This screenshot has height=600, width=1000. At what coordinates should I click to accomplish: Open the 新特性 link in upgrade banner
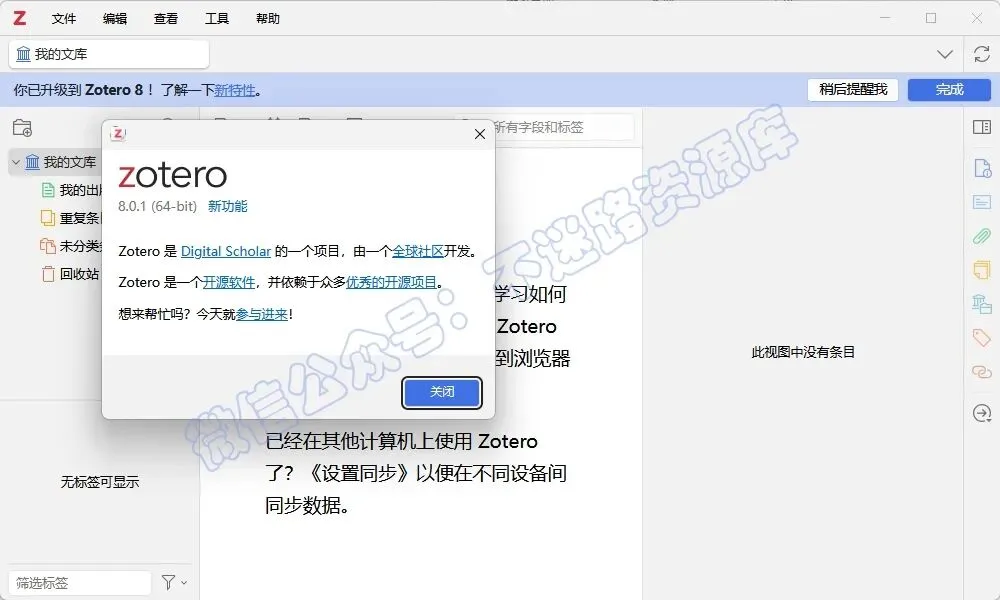(235, 91)
